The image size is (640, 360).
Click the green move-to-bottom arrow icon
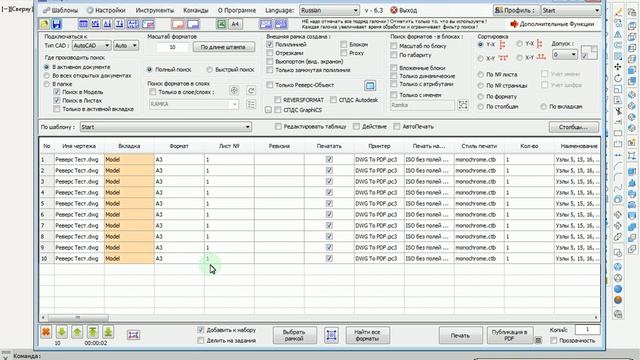[108, 332]
